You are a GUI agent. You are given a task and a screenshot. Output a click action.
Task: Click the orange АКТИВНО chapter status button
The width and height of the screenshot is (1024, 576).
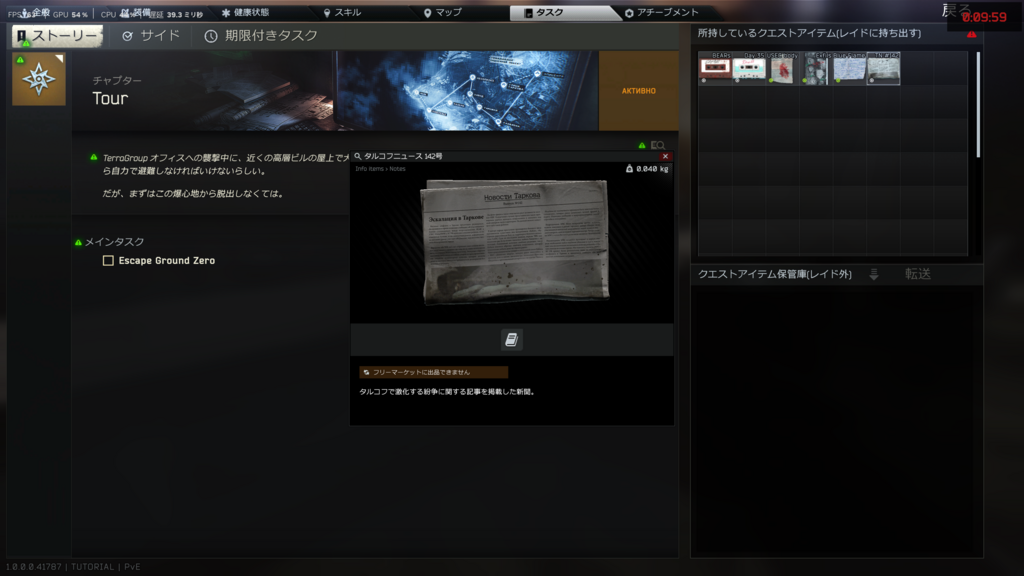point(638,91)
